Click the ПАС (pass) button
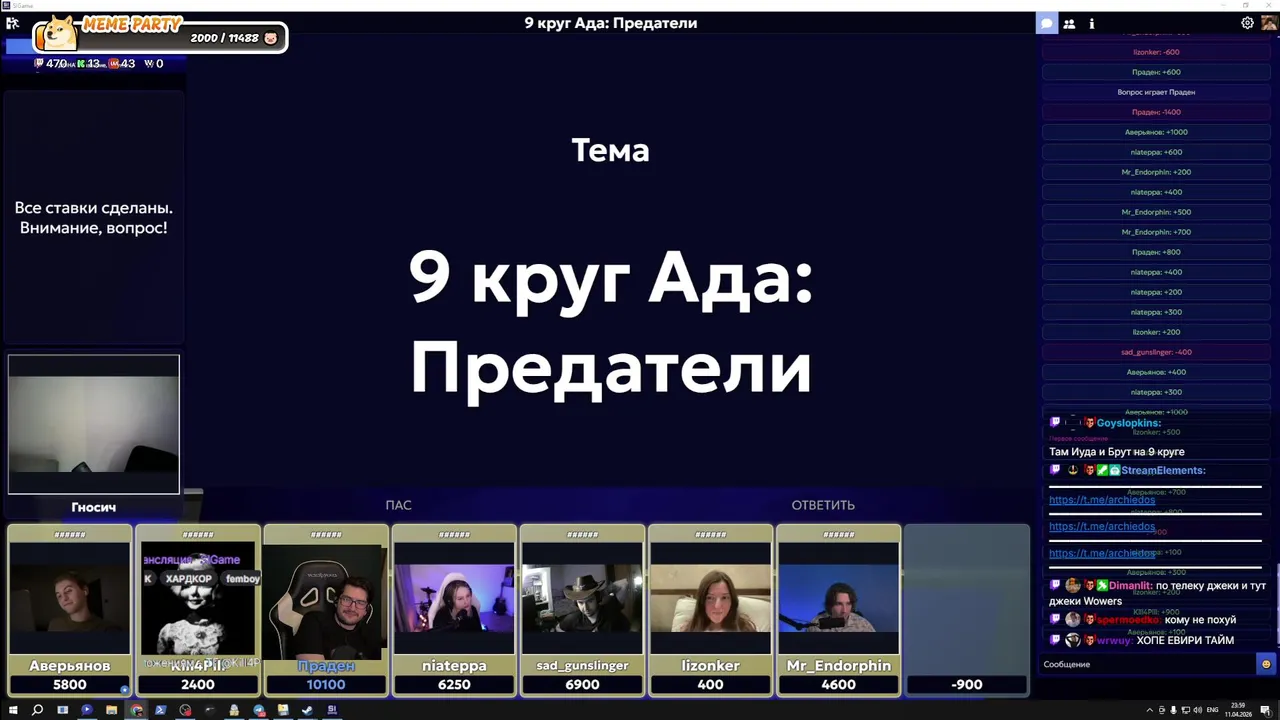 pyautogui.click(x=398, y=505)
